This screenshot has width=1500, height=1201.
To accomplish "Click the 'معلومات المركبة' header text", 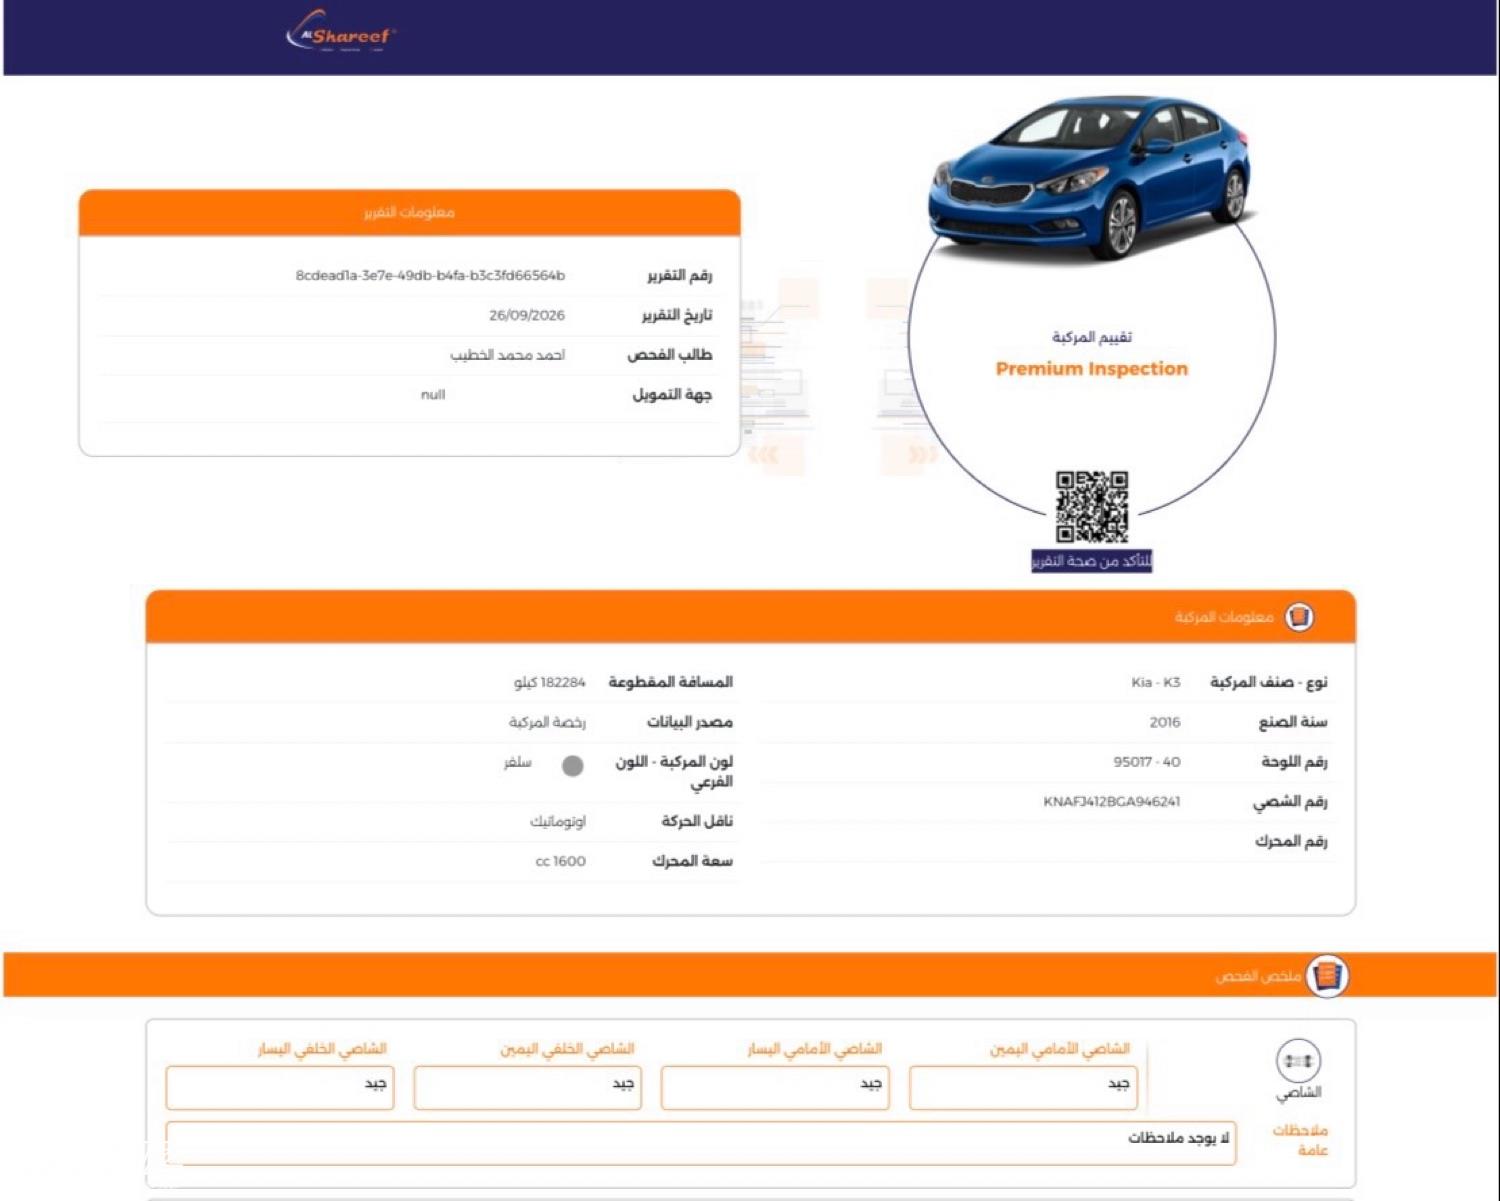I will tap(1224, 617).
